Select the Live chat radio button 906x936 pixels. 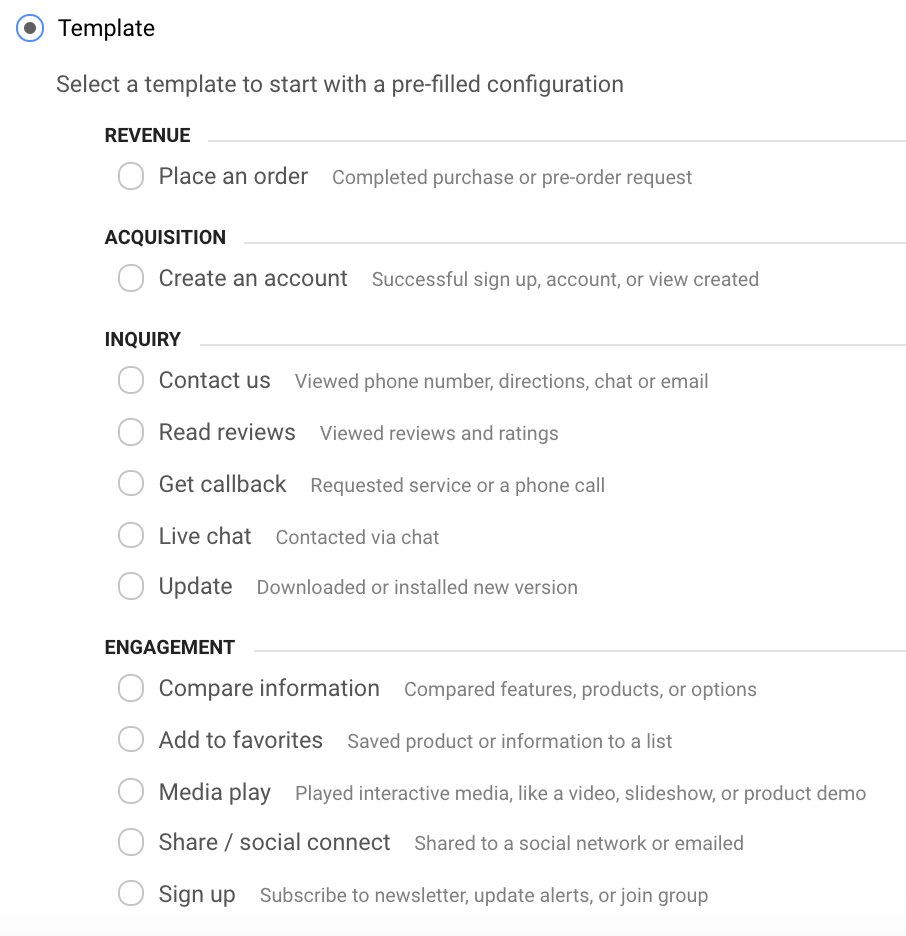pyautogui.click(x=131, y=536)
